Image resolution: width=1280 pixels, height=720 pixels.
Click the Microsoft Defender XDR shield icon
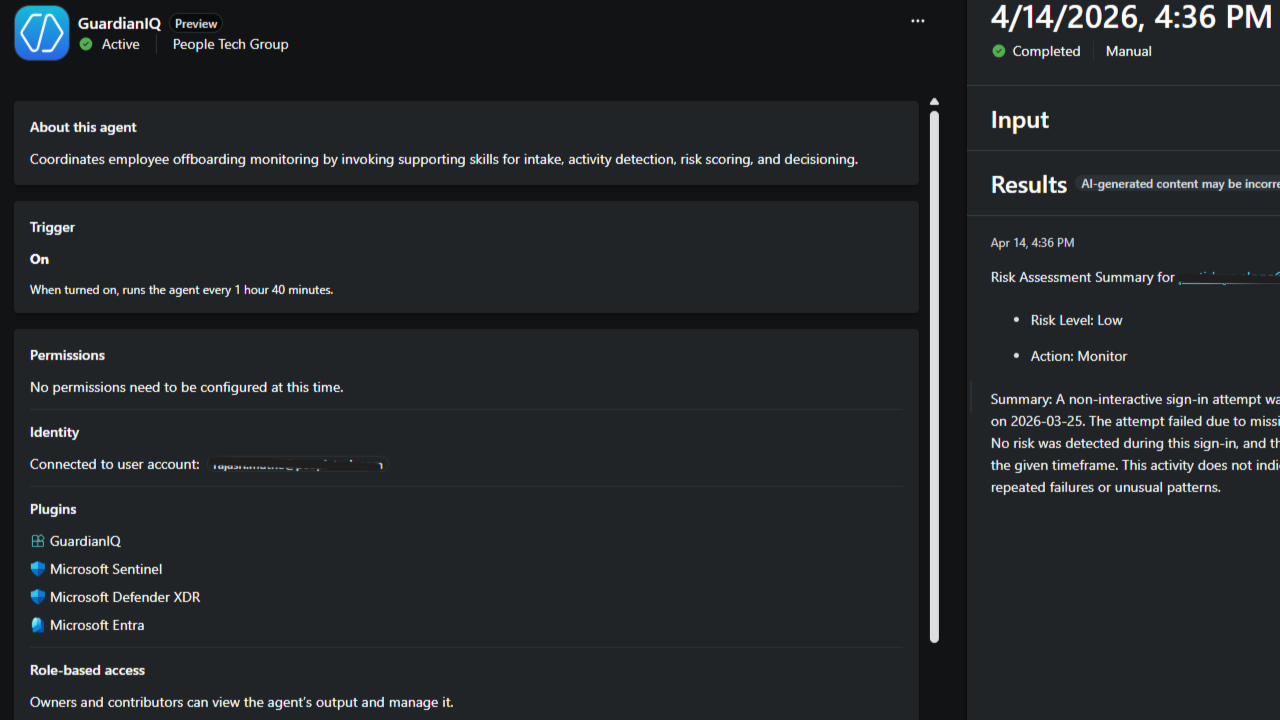pyautogui.click(x=38, y=597)
